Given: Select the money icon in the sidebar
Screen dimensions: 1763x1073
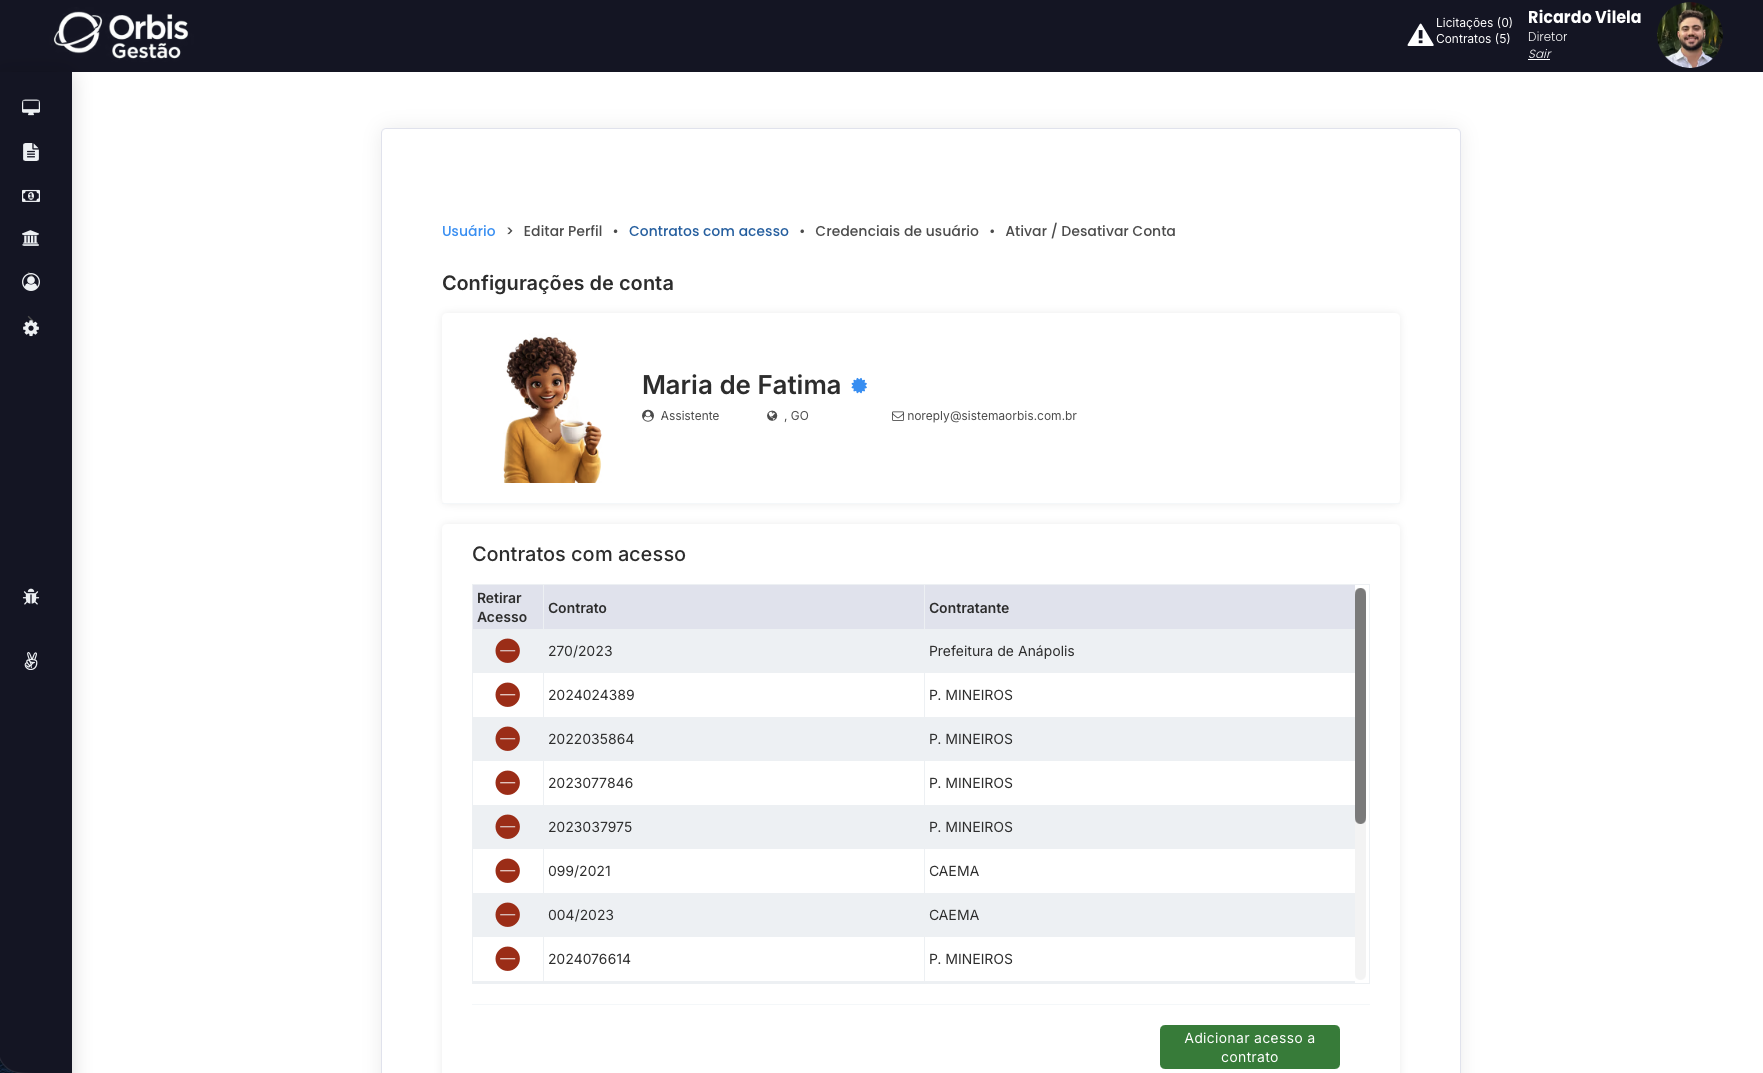Looking at the screenshot, I should [x=30, y=196].
